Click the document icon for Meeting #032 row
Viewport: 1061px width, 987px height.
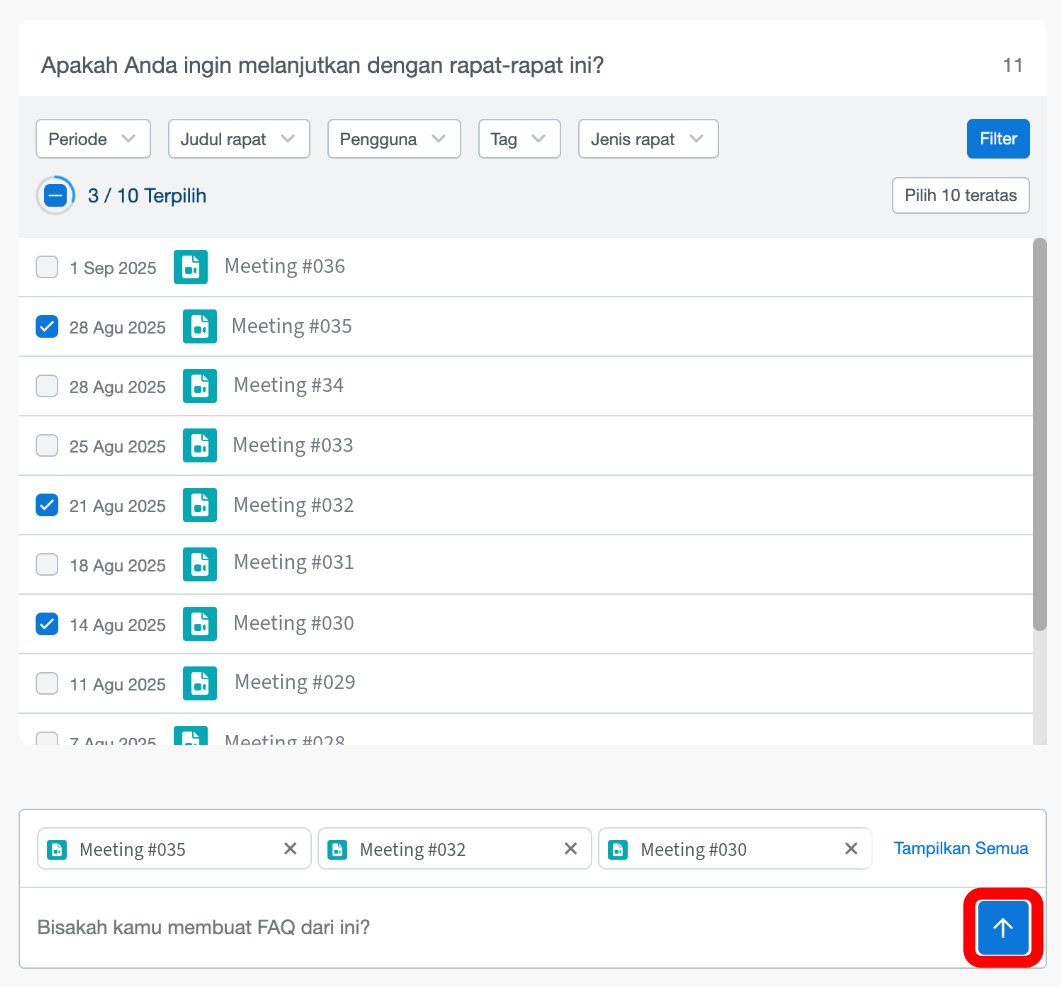click(x=200, y=505)
